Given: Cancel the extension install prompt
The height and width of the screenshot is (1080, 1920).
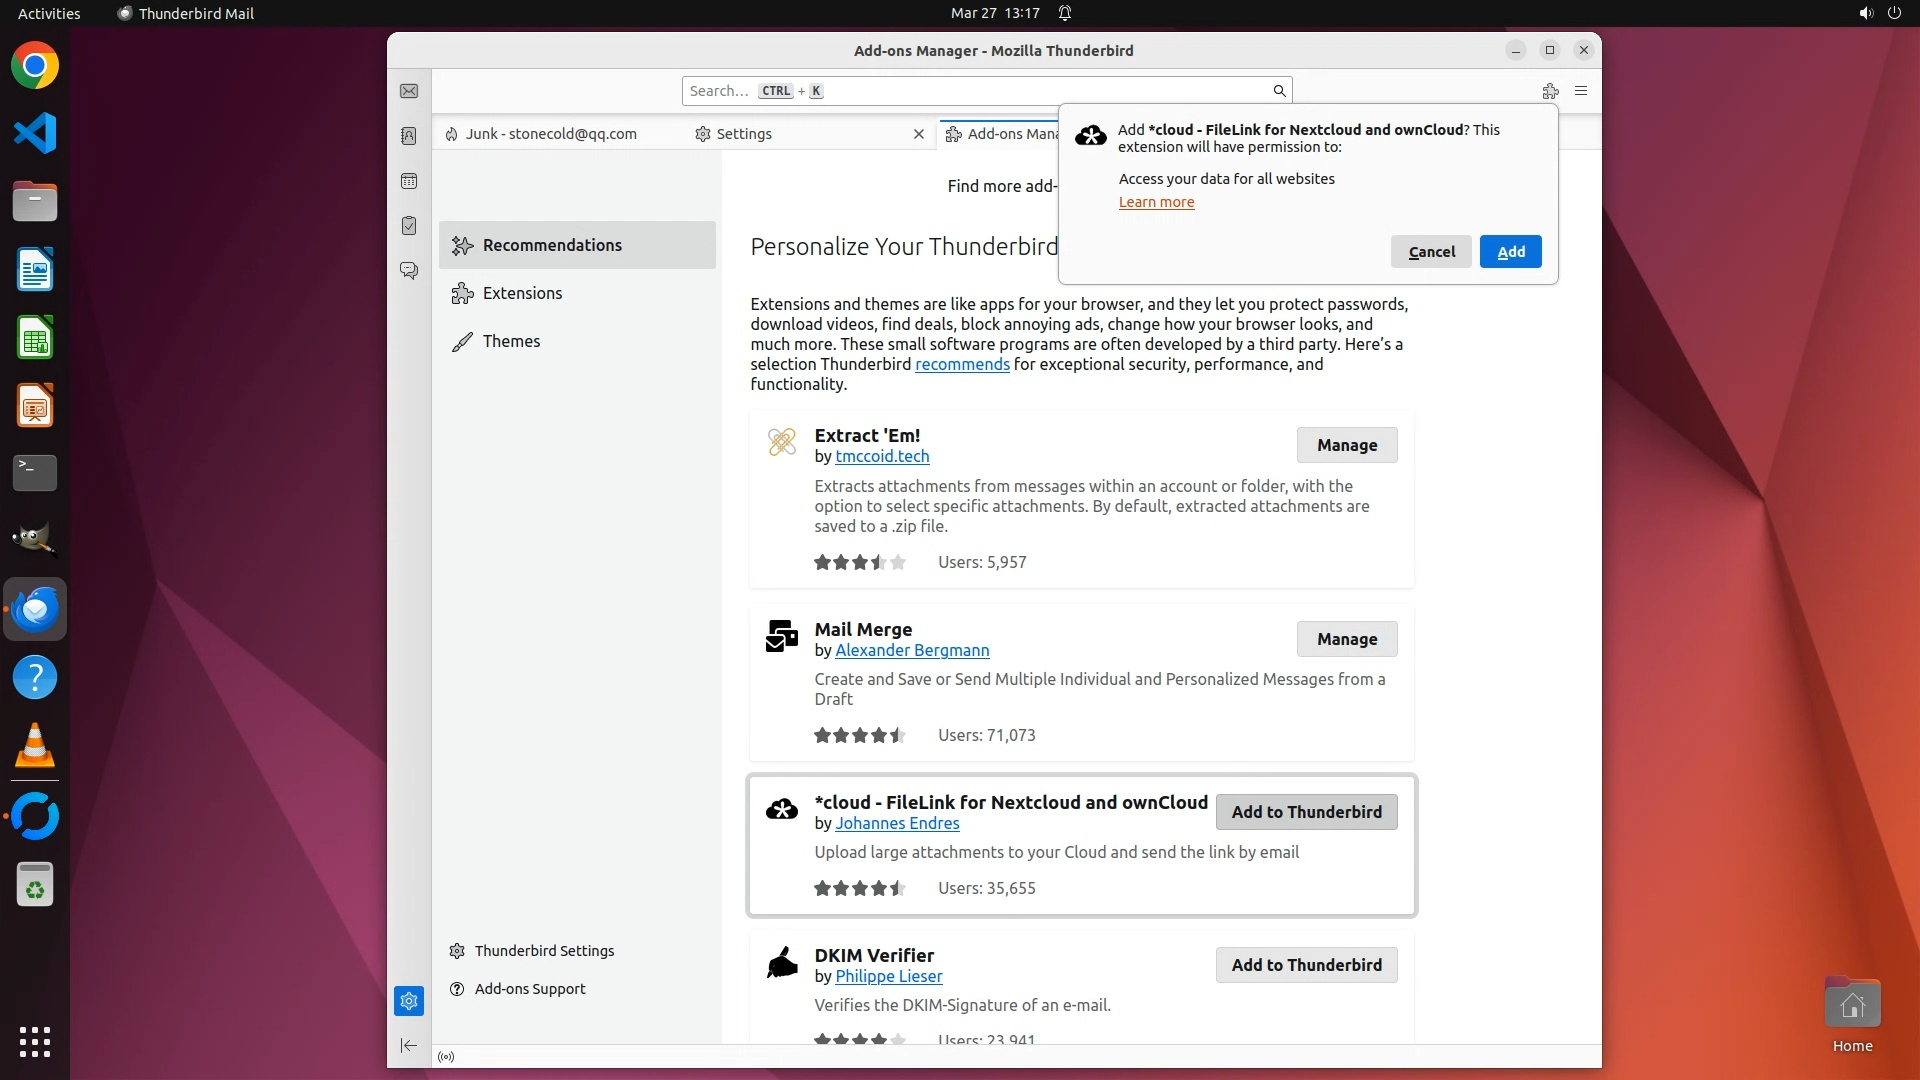Looking at the screenshot, I should 1431,252.
